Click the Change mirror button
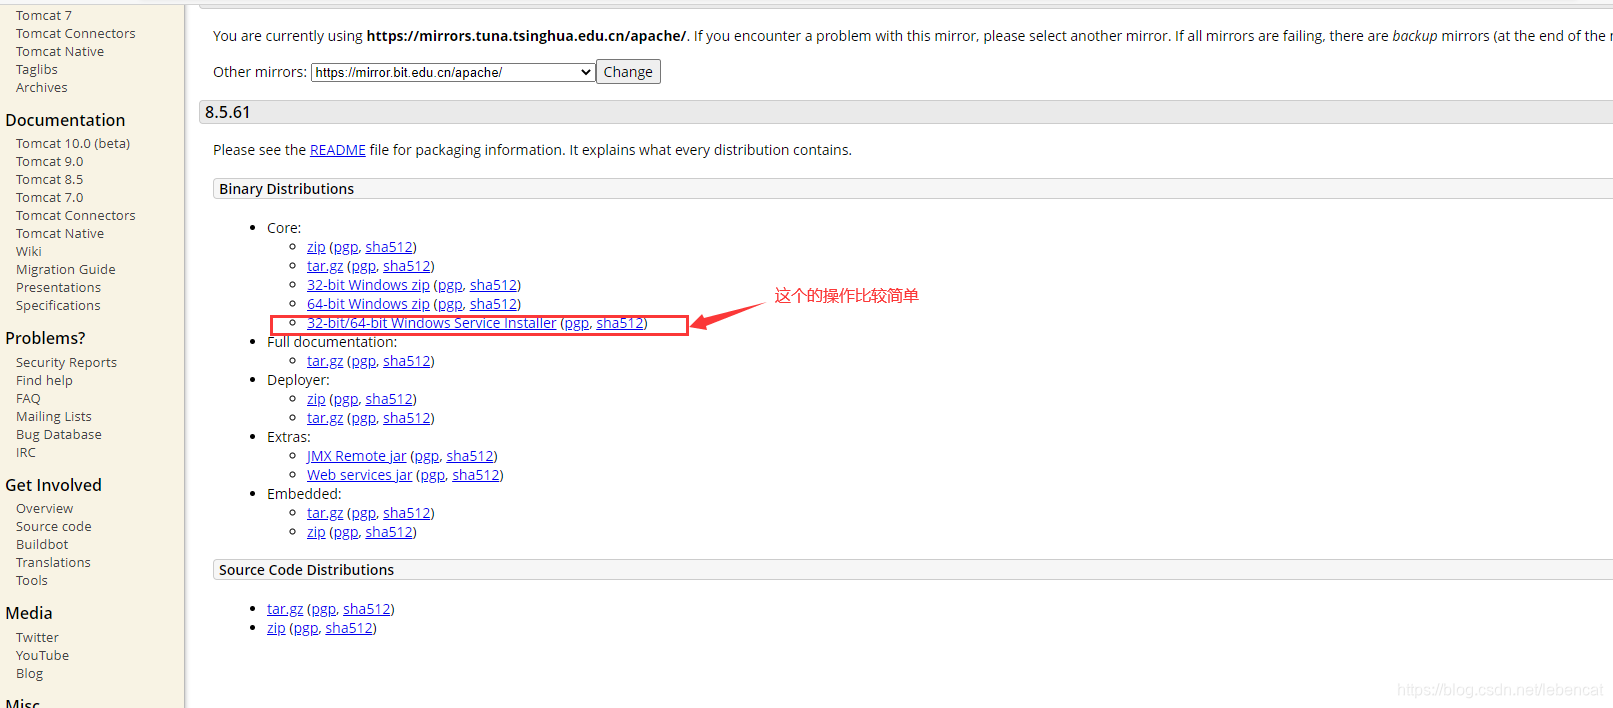The height and width of the screenshot is (708, 1613). click(628, 72)
